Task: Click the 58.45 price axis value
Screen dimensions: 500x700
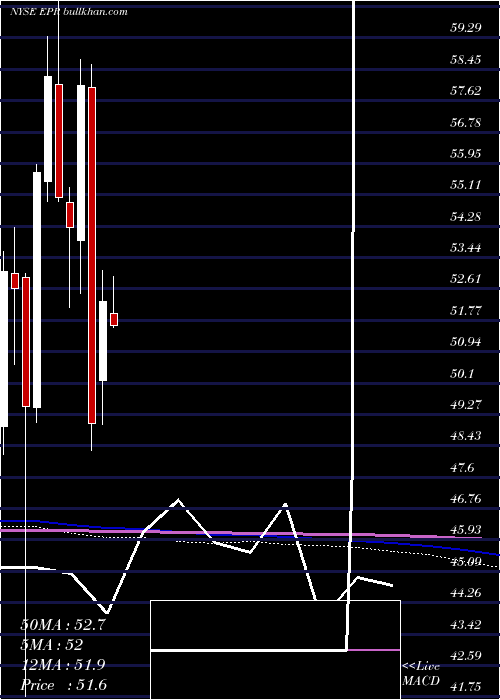Action: (466, 59)
